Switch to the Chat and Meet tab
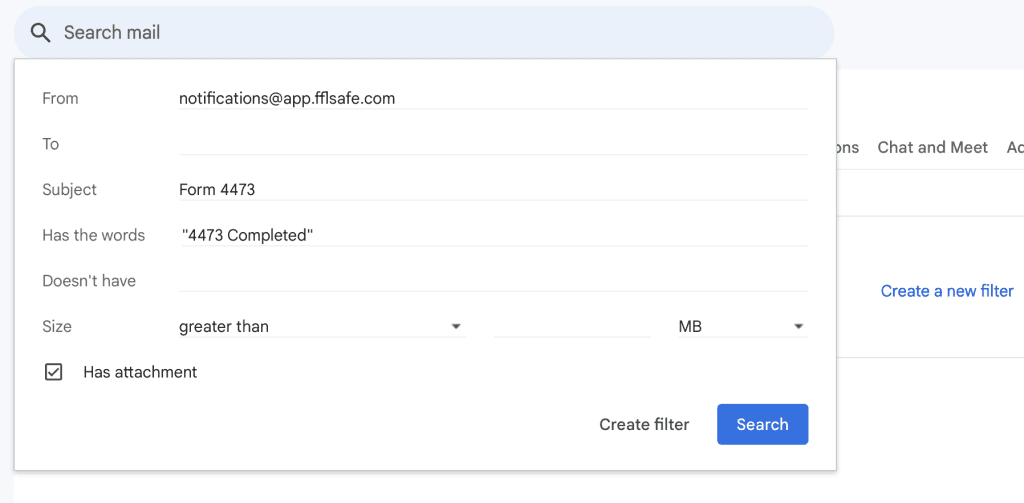 tap(932, 147)
